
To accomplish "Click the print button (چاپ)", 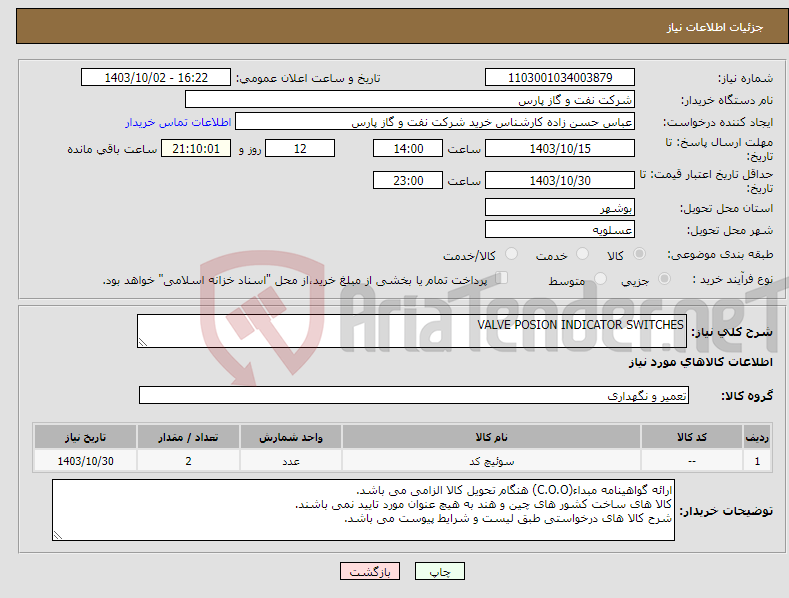I will pos(440,571).
